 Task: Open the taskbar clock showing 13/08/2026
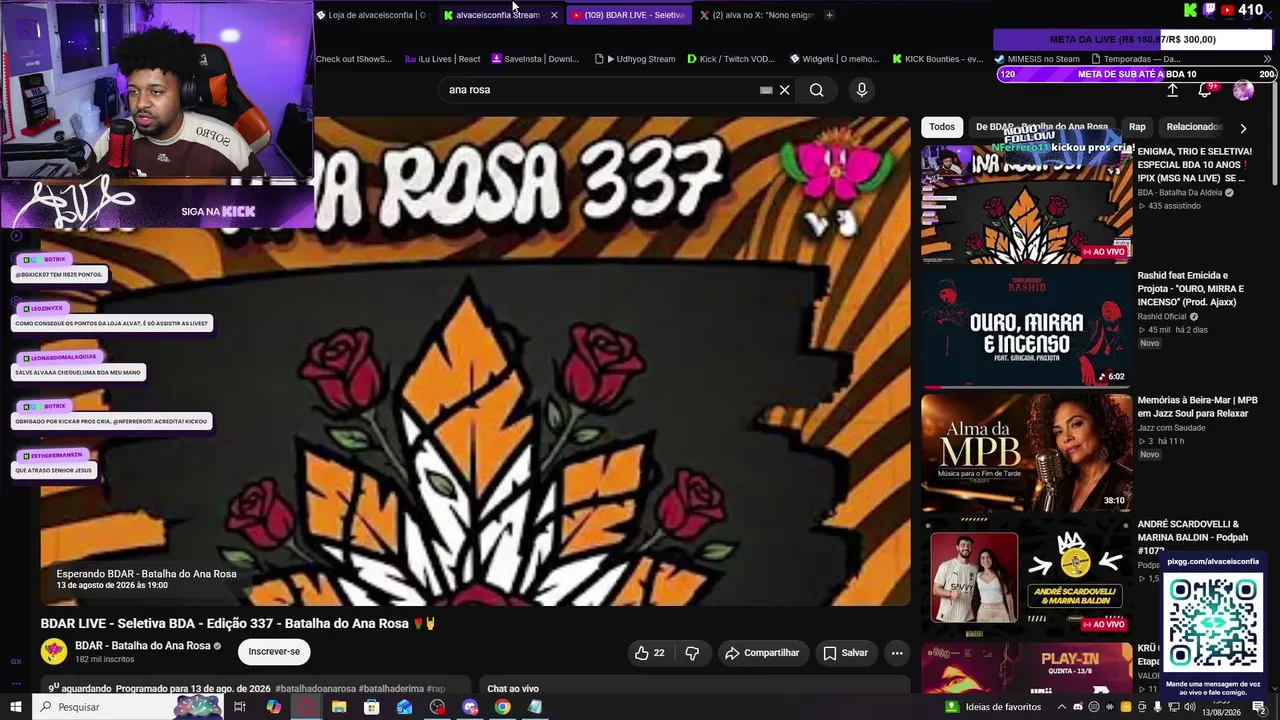click(1221, 707)
